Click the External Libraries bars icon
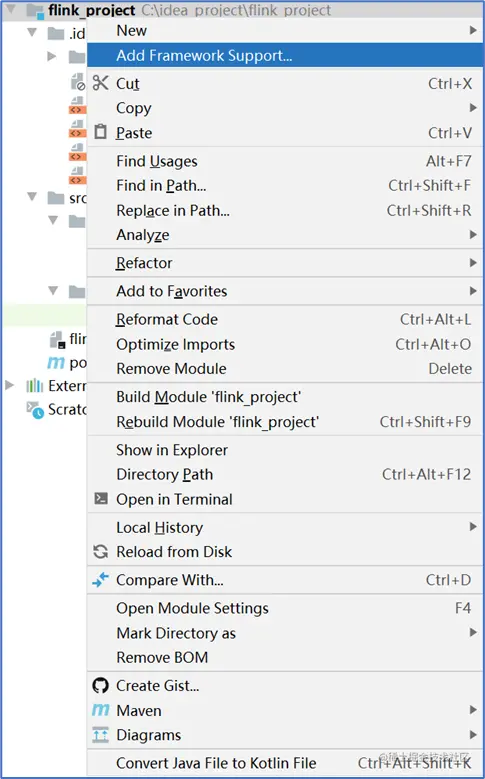This screenshot has height=779, width=485. click(x=34, y=386)
